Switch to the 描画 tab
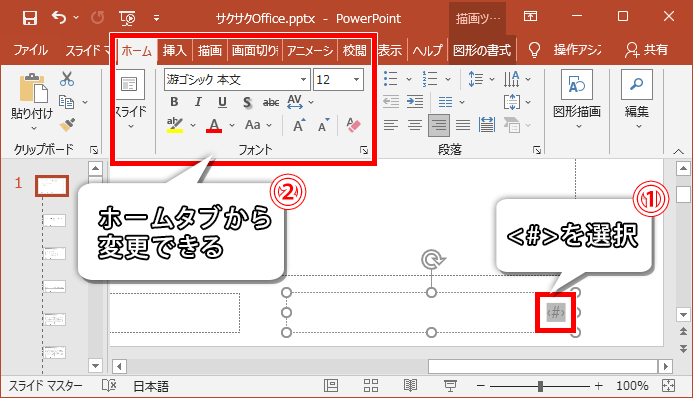Image resolution: width=693 pixels, height=398 pixels. click(209, 50)
